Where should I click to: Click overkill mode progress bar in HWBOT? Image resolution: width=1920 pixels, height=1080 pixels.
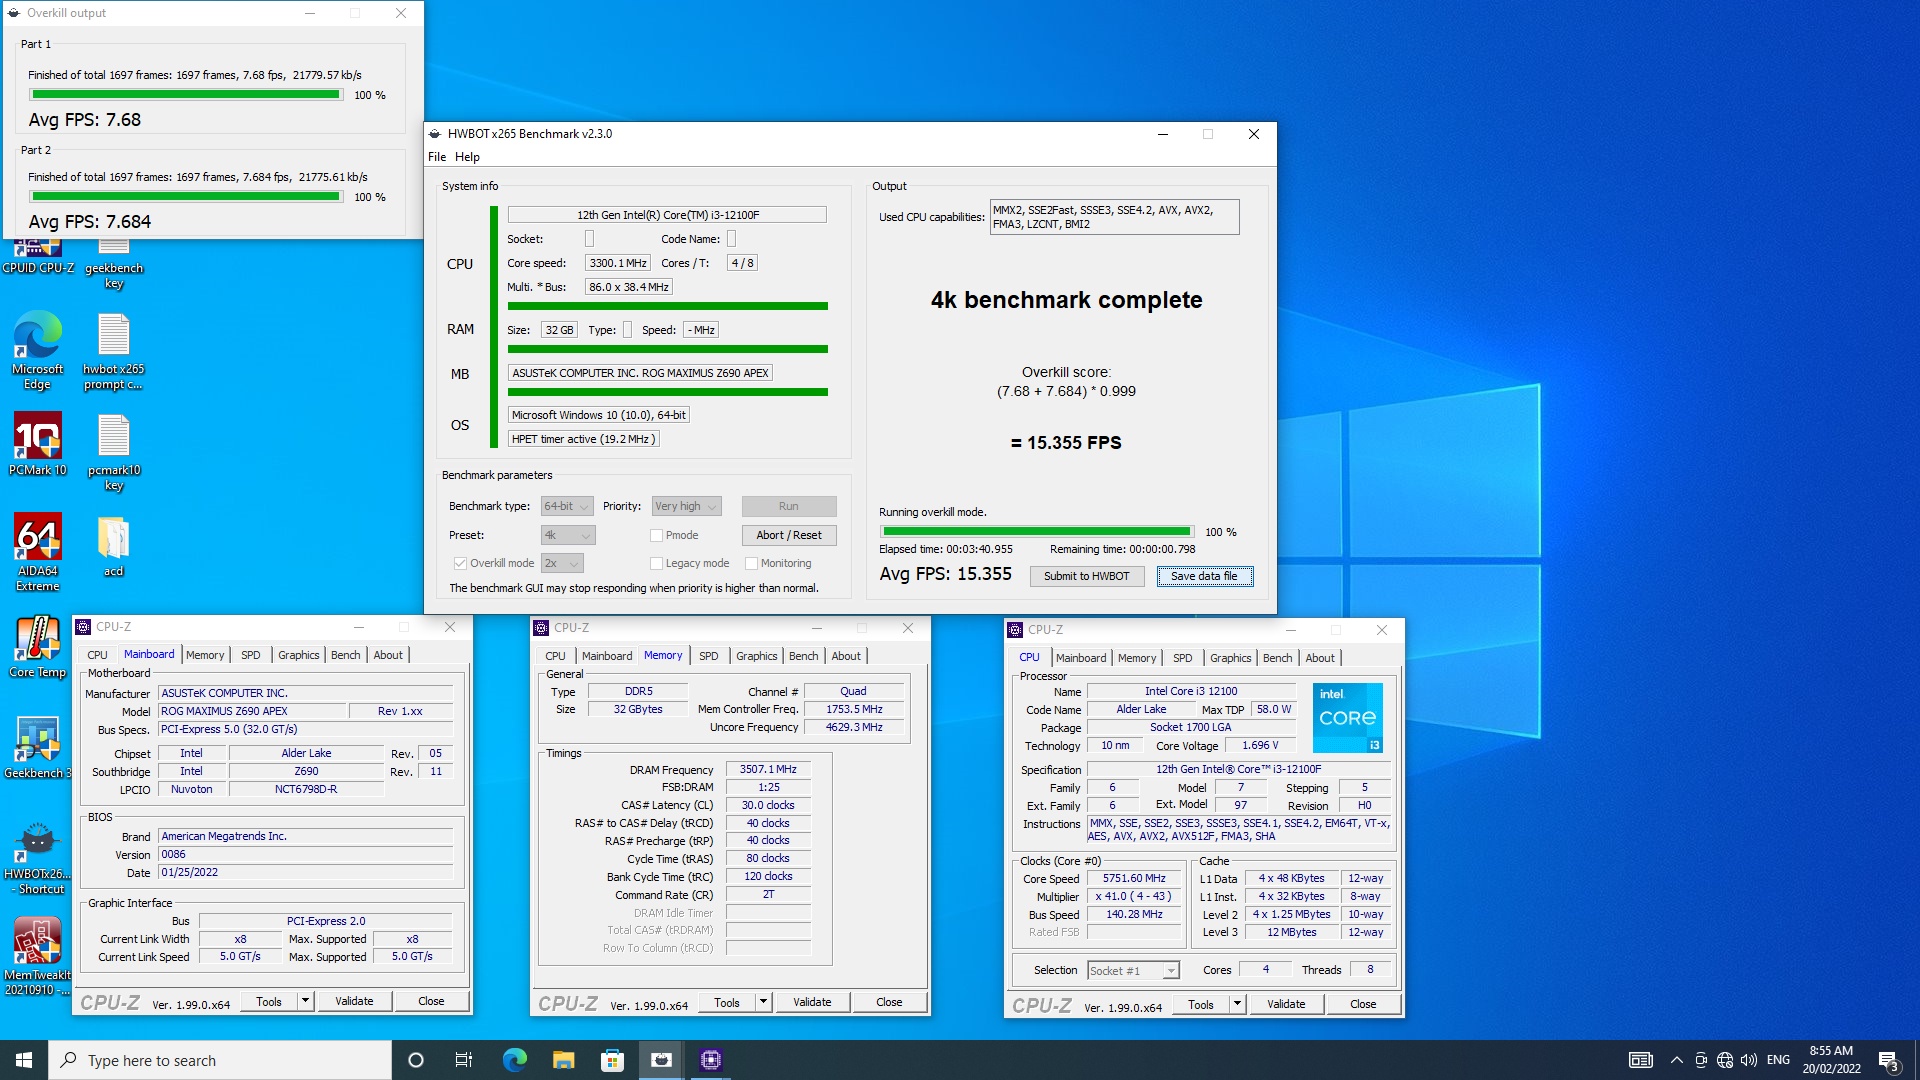[x=1037, y=531]
